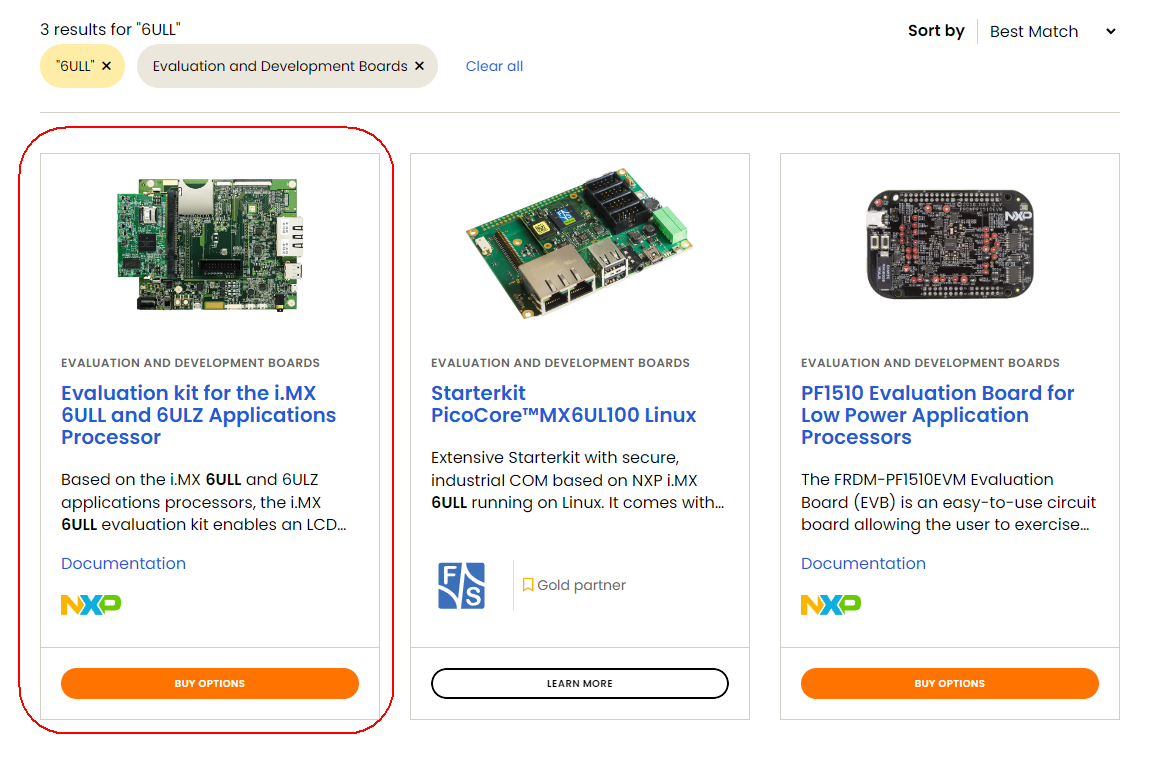Click description text of the PicoCore starterkit

point(578,480)
